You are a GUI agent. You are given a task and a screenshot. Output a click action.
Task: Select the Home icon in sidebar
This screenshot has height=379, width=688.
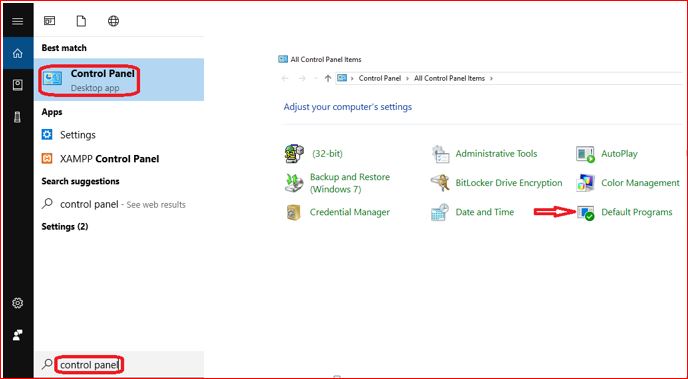coord(18,53)
